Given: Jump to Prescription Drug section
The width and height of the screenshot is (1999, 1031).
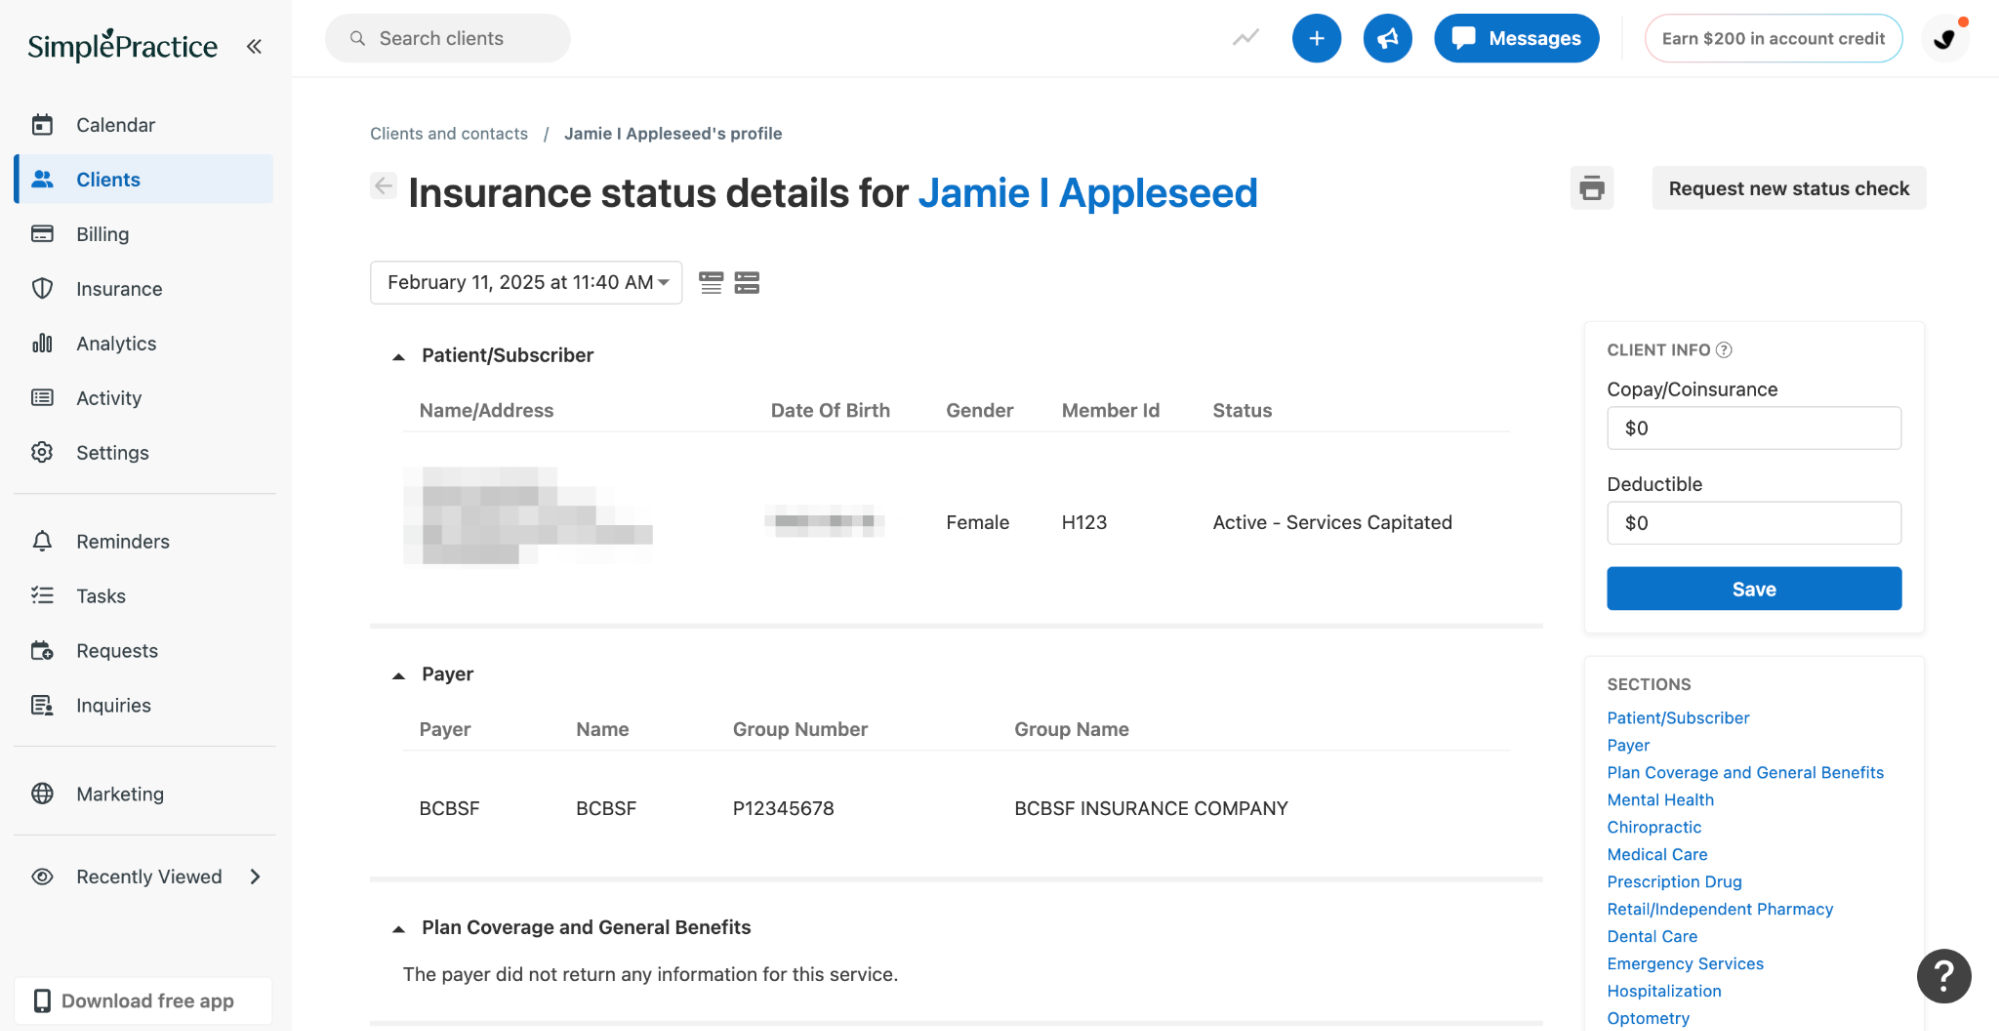Looking at the screenshot, I should coord(1674,882).
